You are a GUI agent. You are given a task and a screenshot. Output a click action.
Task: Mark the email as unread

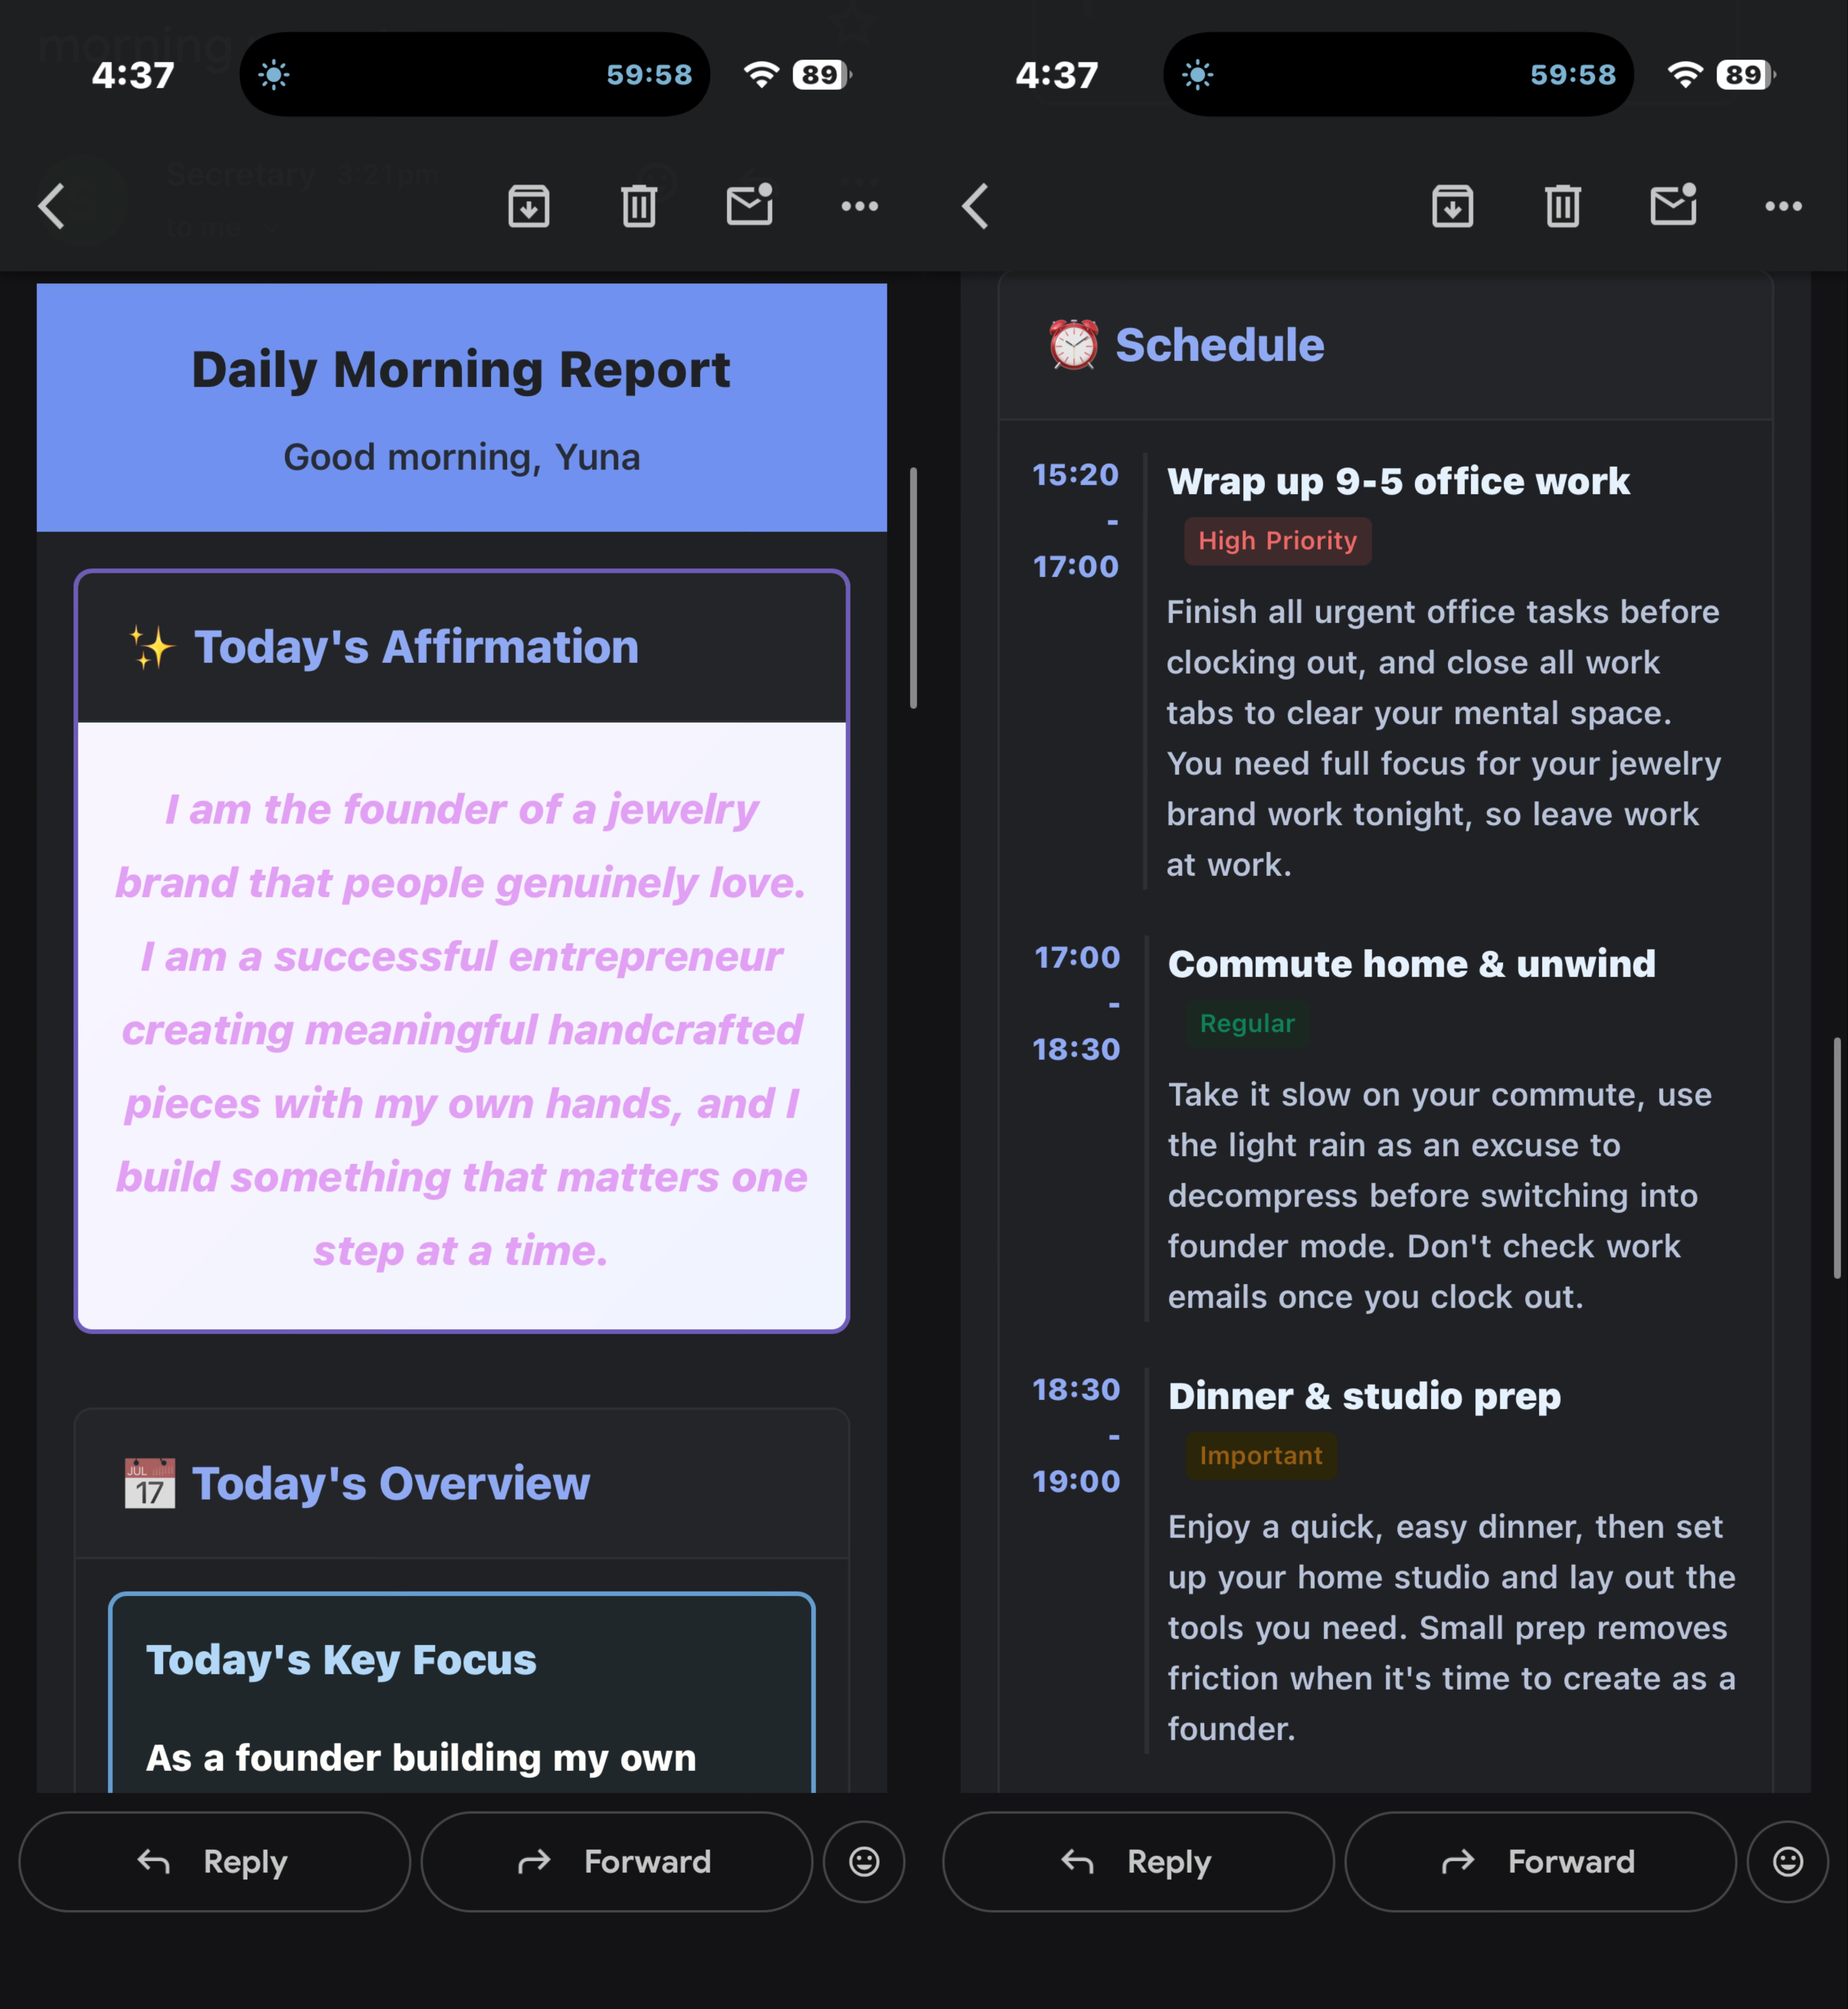pos(751,206)
